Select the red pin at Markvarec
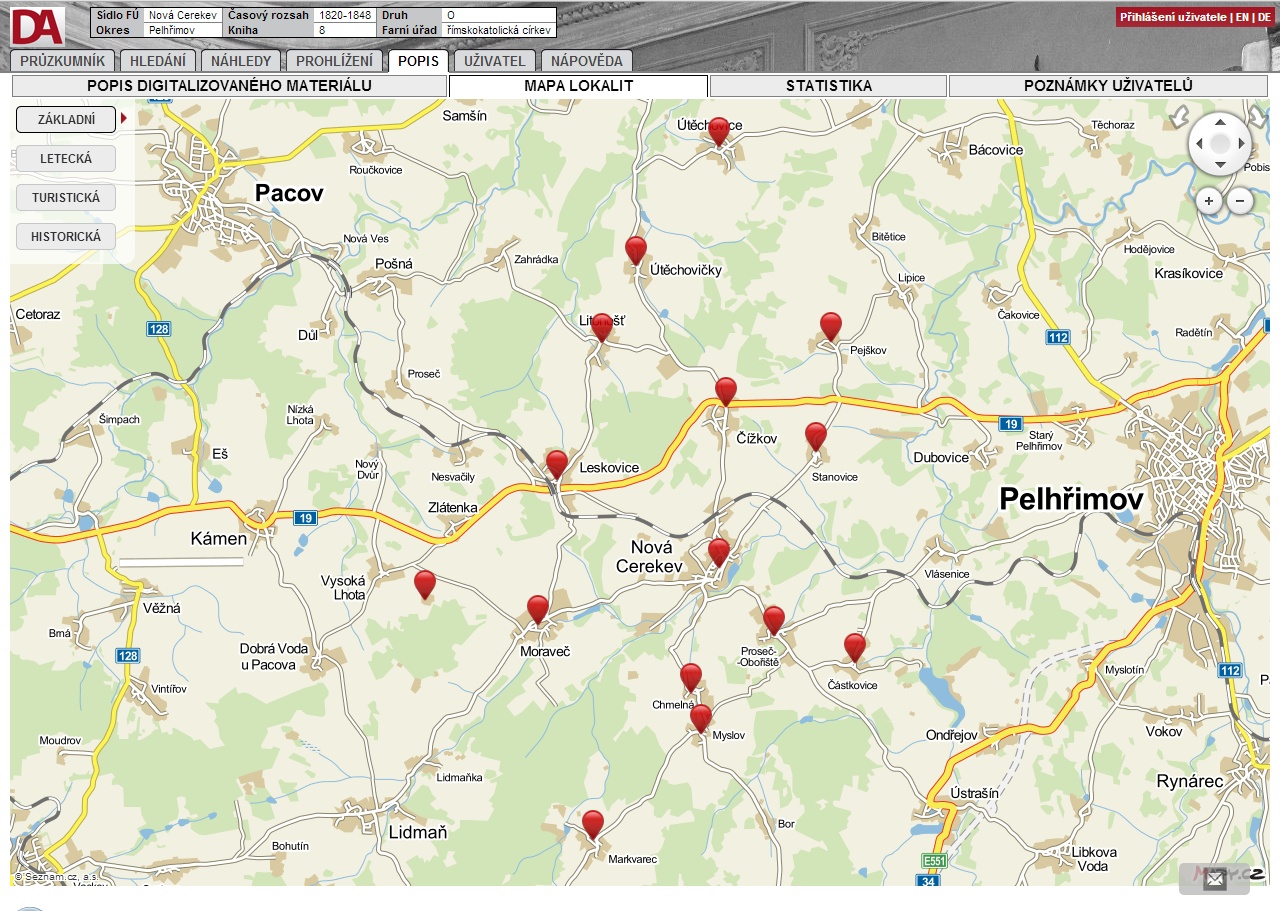The image size is (1280, 911). (593, 823)
